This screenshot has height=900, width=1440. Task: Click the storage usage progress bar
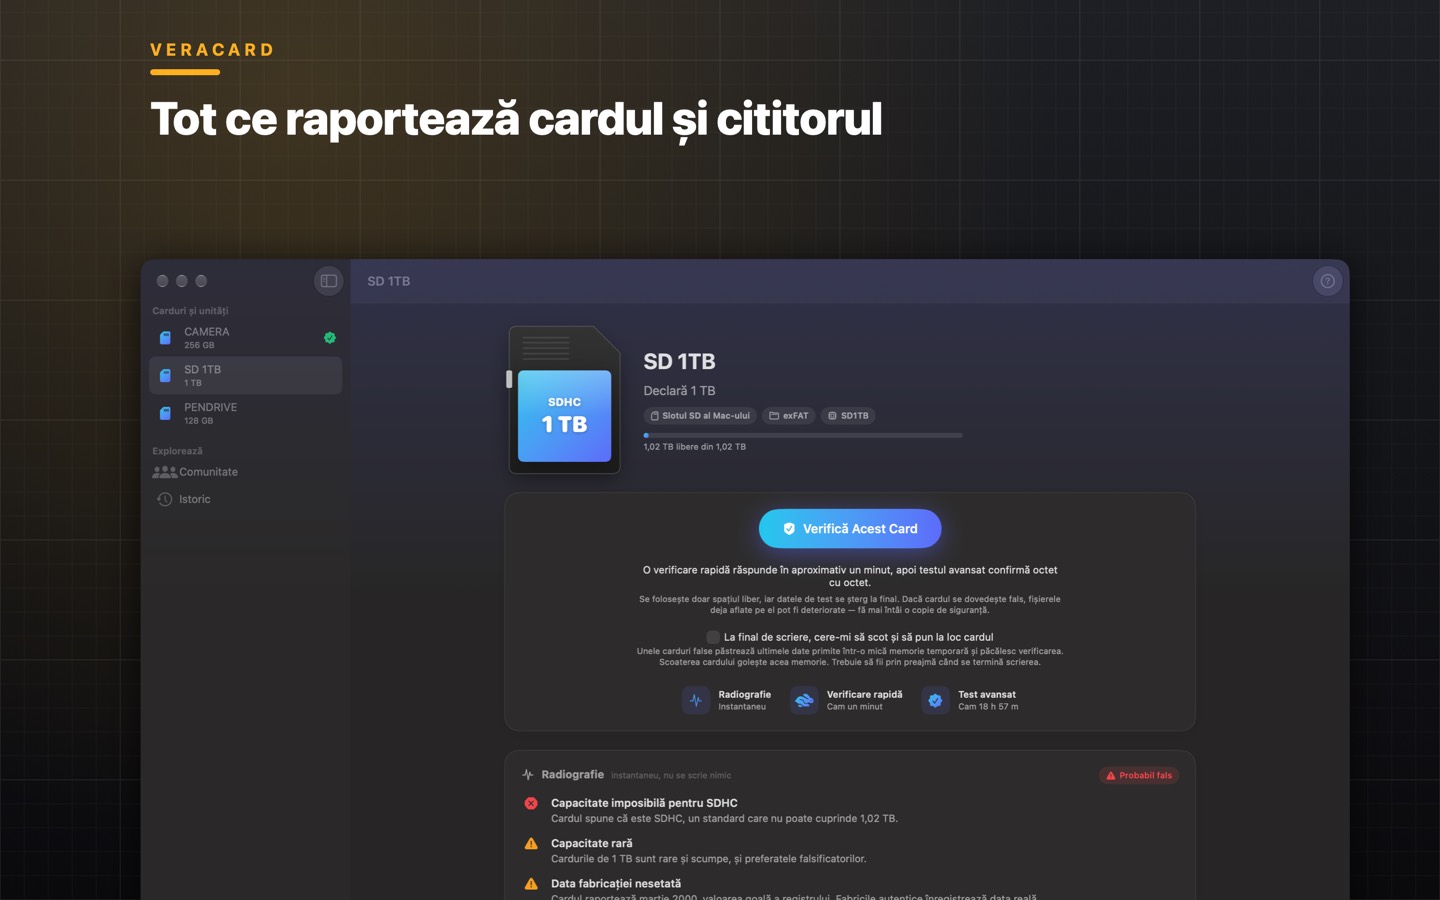(803, 435)
